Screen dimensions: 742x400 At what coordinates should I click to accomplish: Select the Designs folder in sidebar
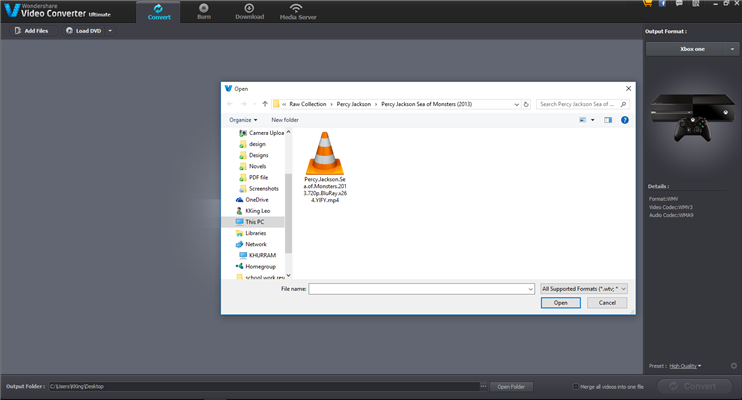[254, 155]
